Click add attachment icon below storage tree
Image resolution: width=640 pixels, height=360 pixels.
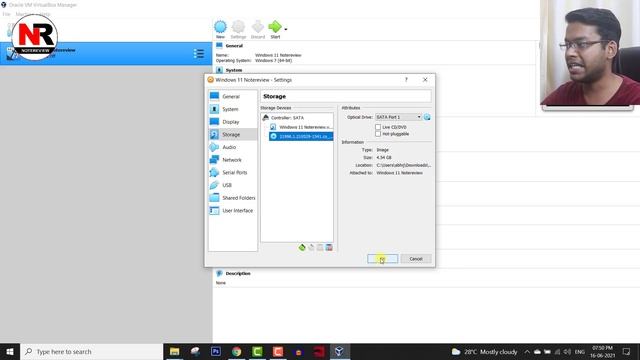320,247
